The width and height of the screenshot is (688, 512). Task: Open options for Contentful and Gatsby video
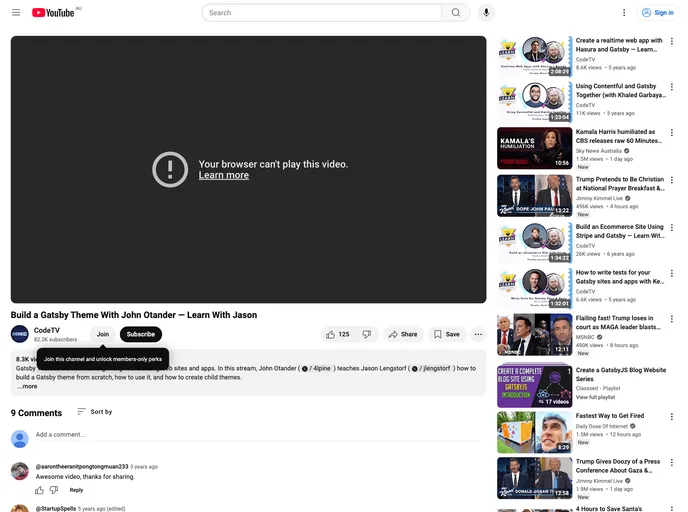click(x=672, y=87)
